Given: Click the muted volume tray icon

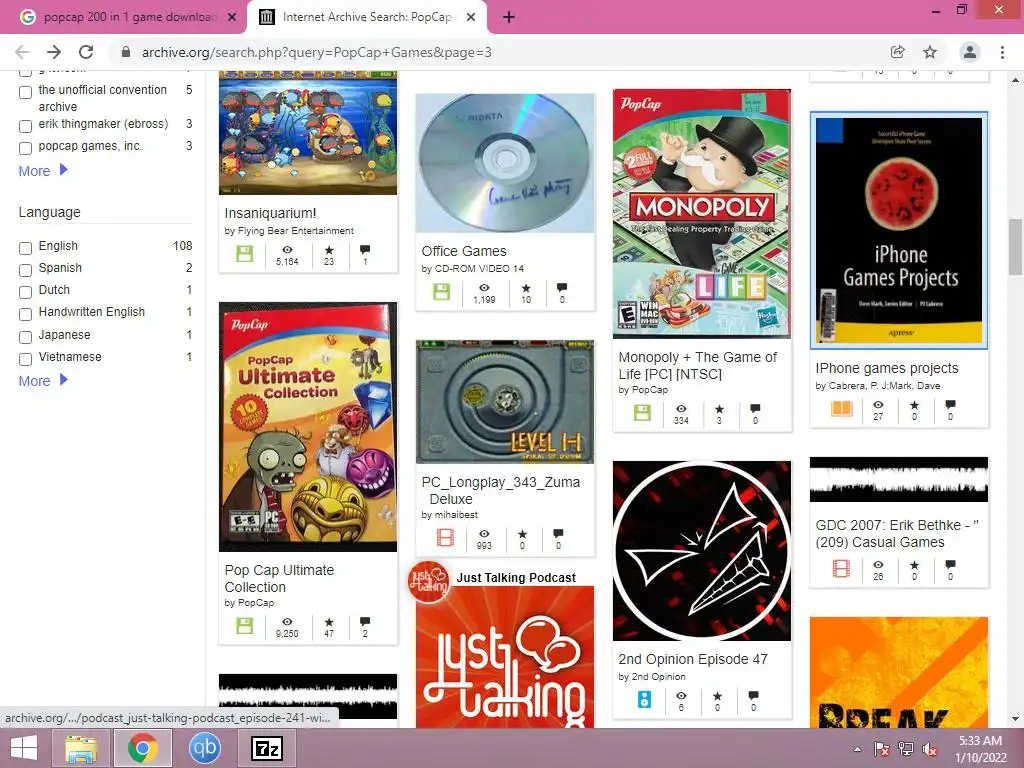Looking at the screenshot, I should 930,749.
